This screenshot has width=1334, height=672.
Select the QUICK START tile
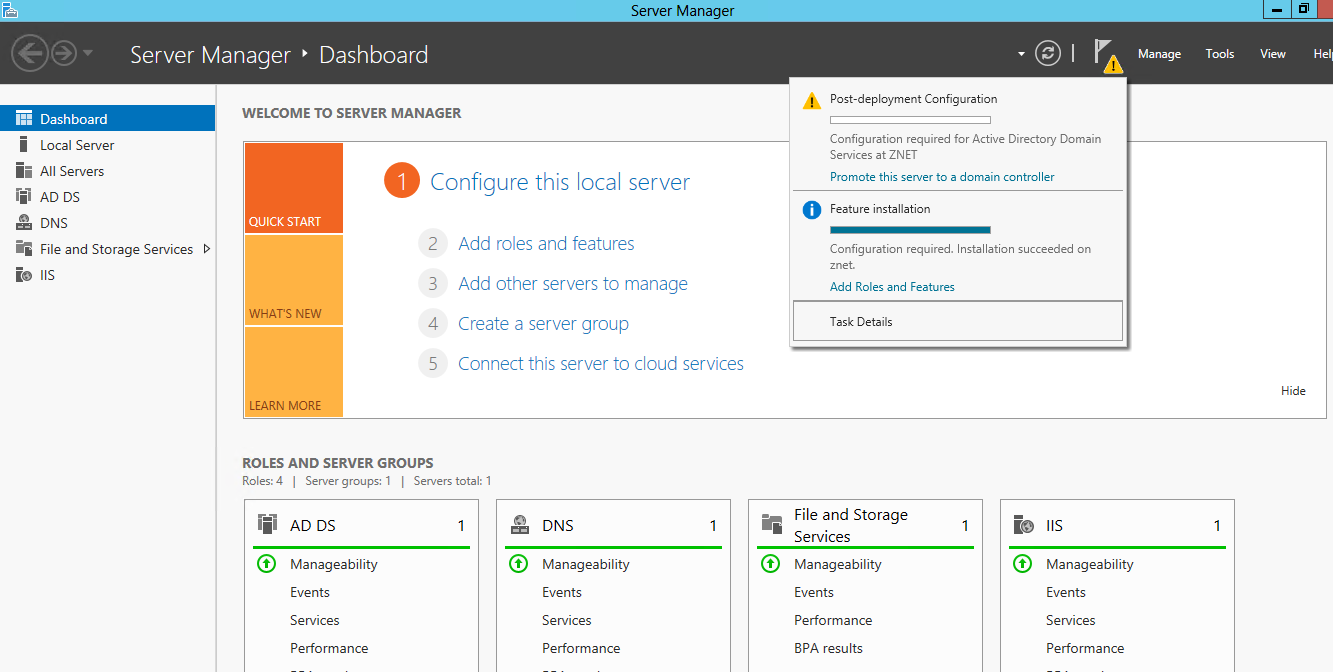(x=293, y=188)
